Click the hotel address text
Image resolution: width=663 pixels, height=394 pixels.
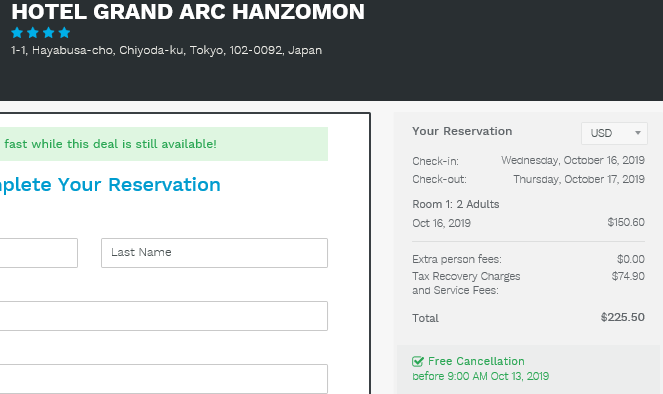click(167, 50)
